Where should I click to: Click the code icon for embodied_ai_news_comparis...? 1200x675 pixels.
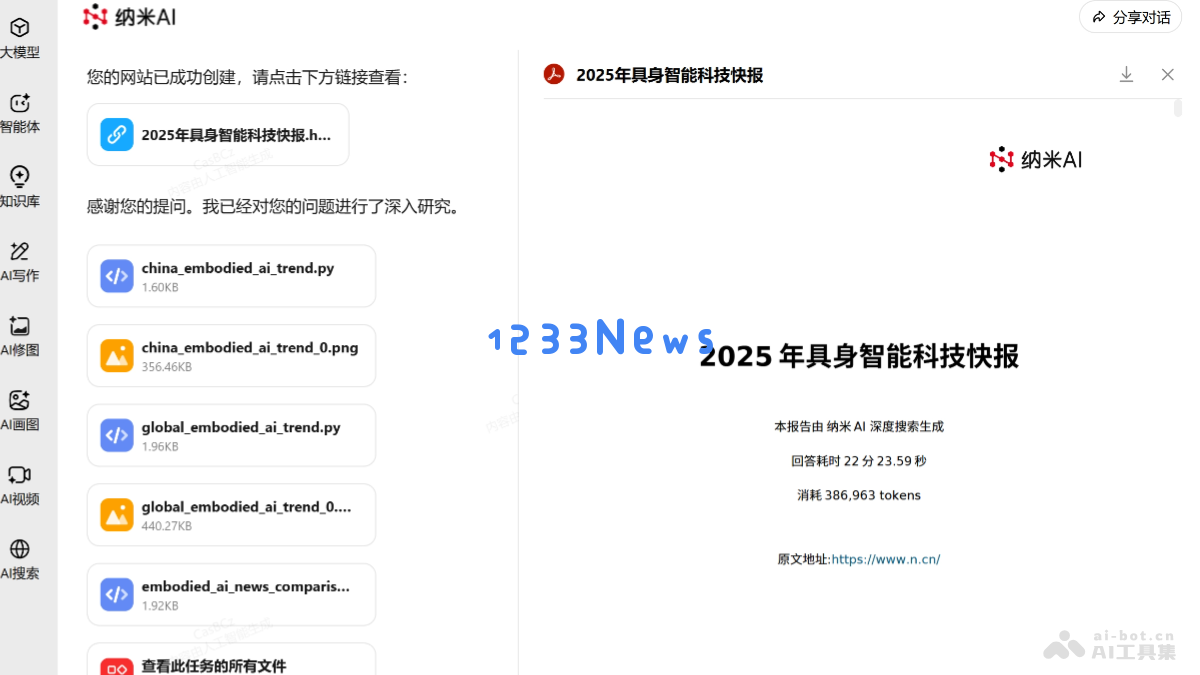point(117,594)
